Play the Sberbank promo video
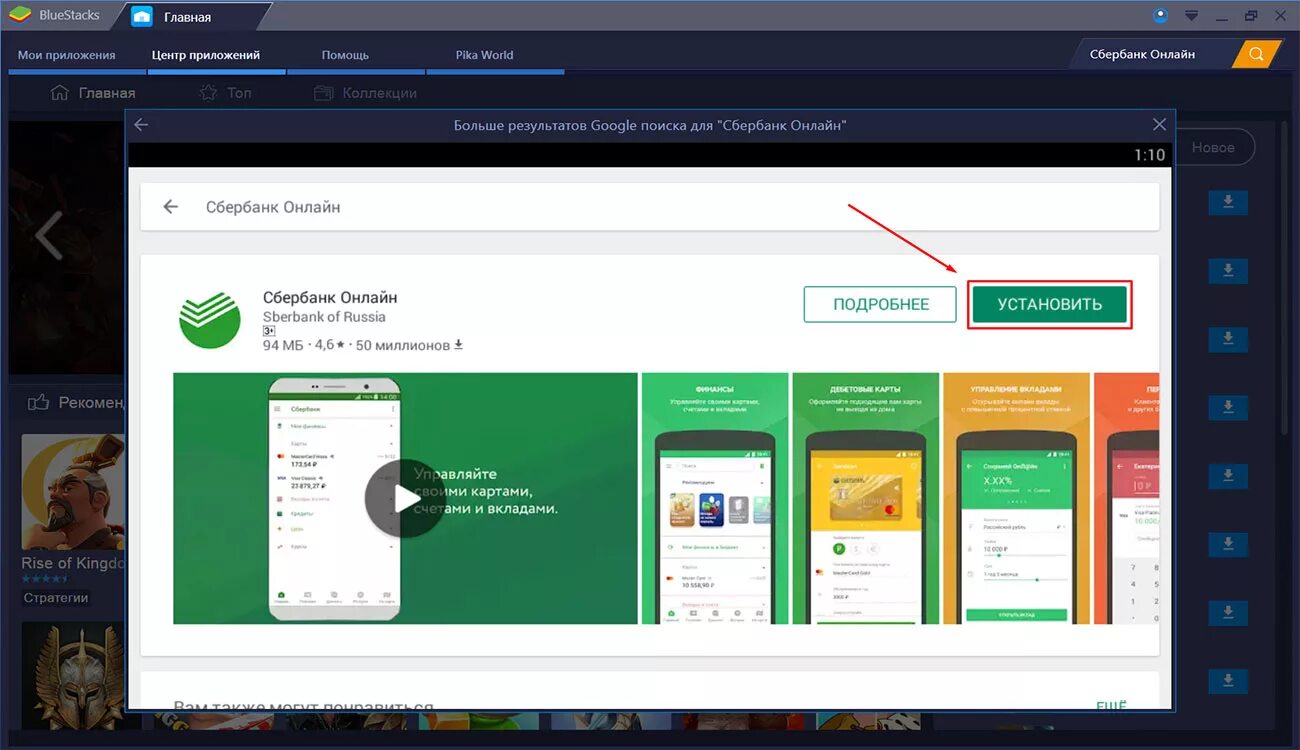 (405, 498)
